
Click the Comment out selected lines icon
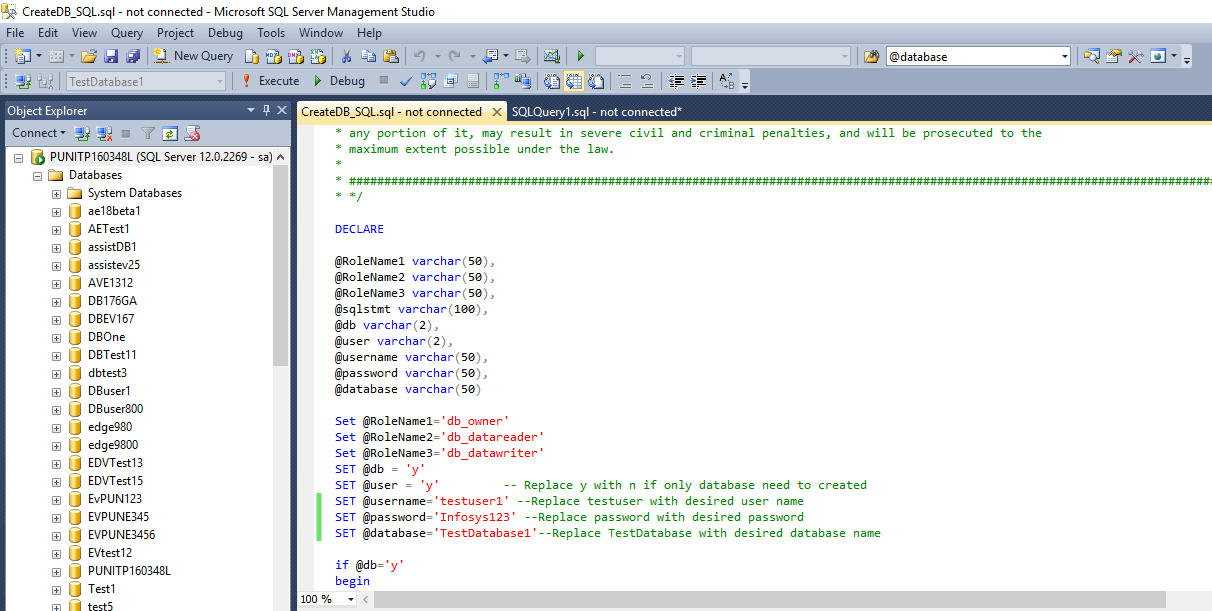click(x=624, y=81)
